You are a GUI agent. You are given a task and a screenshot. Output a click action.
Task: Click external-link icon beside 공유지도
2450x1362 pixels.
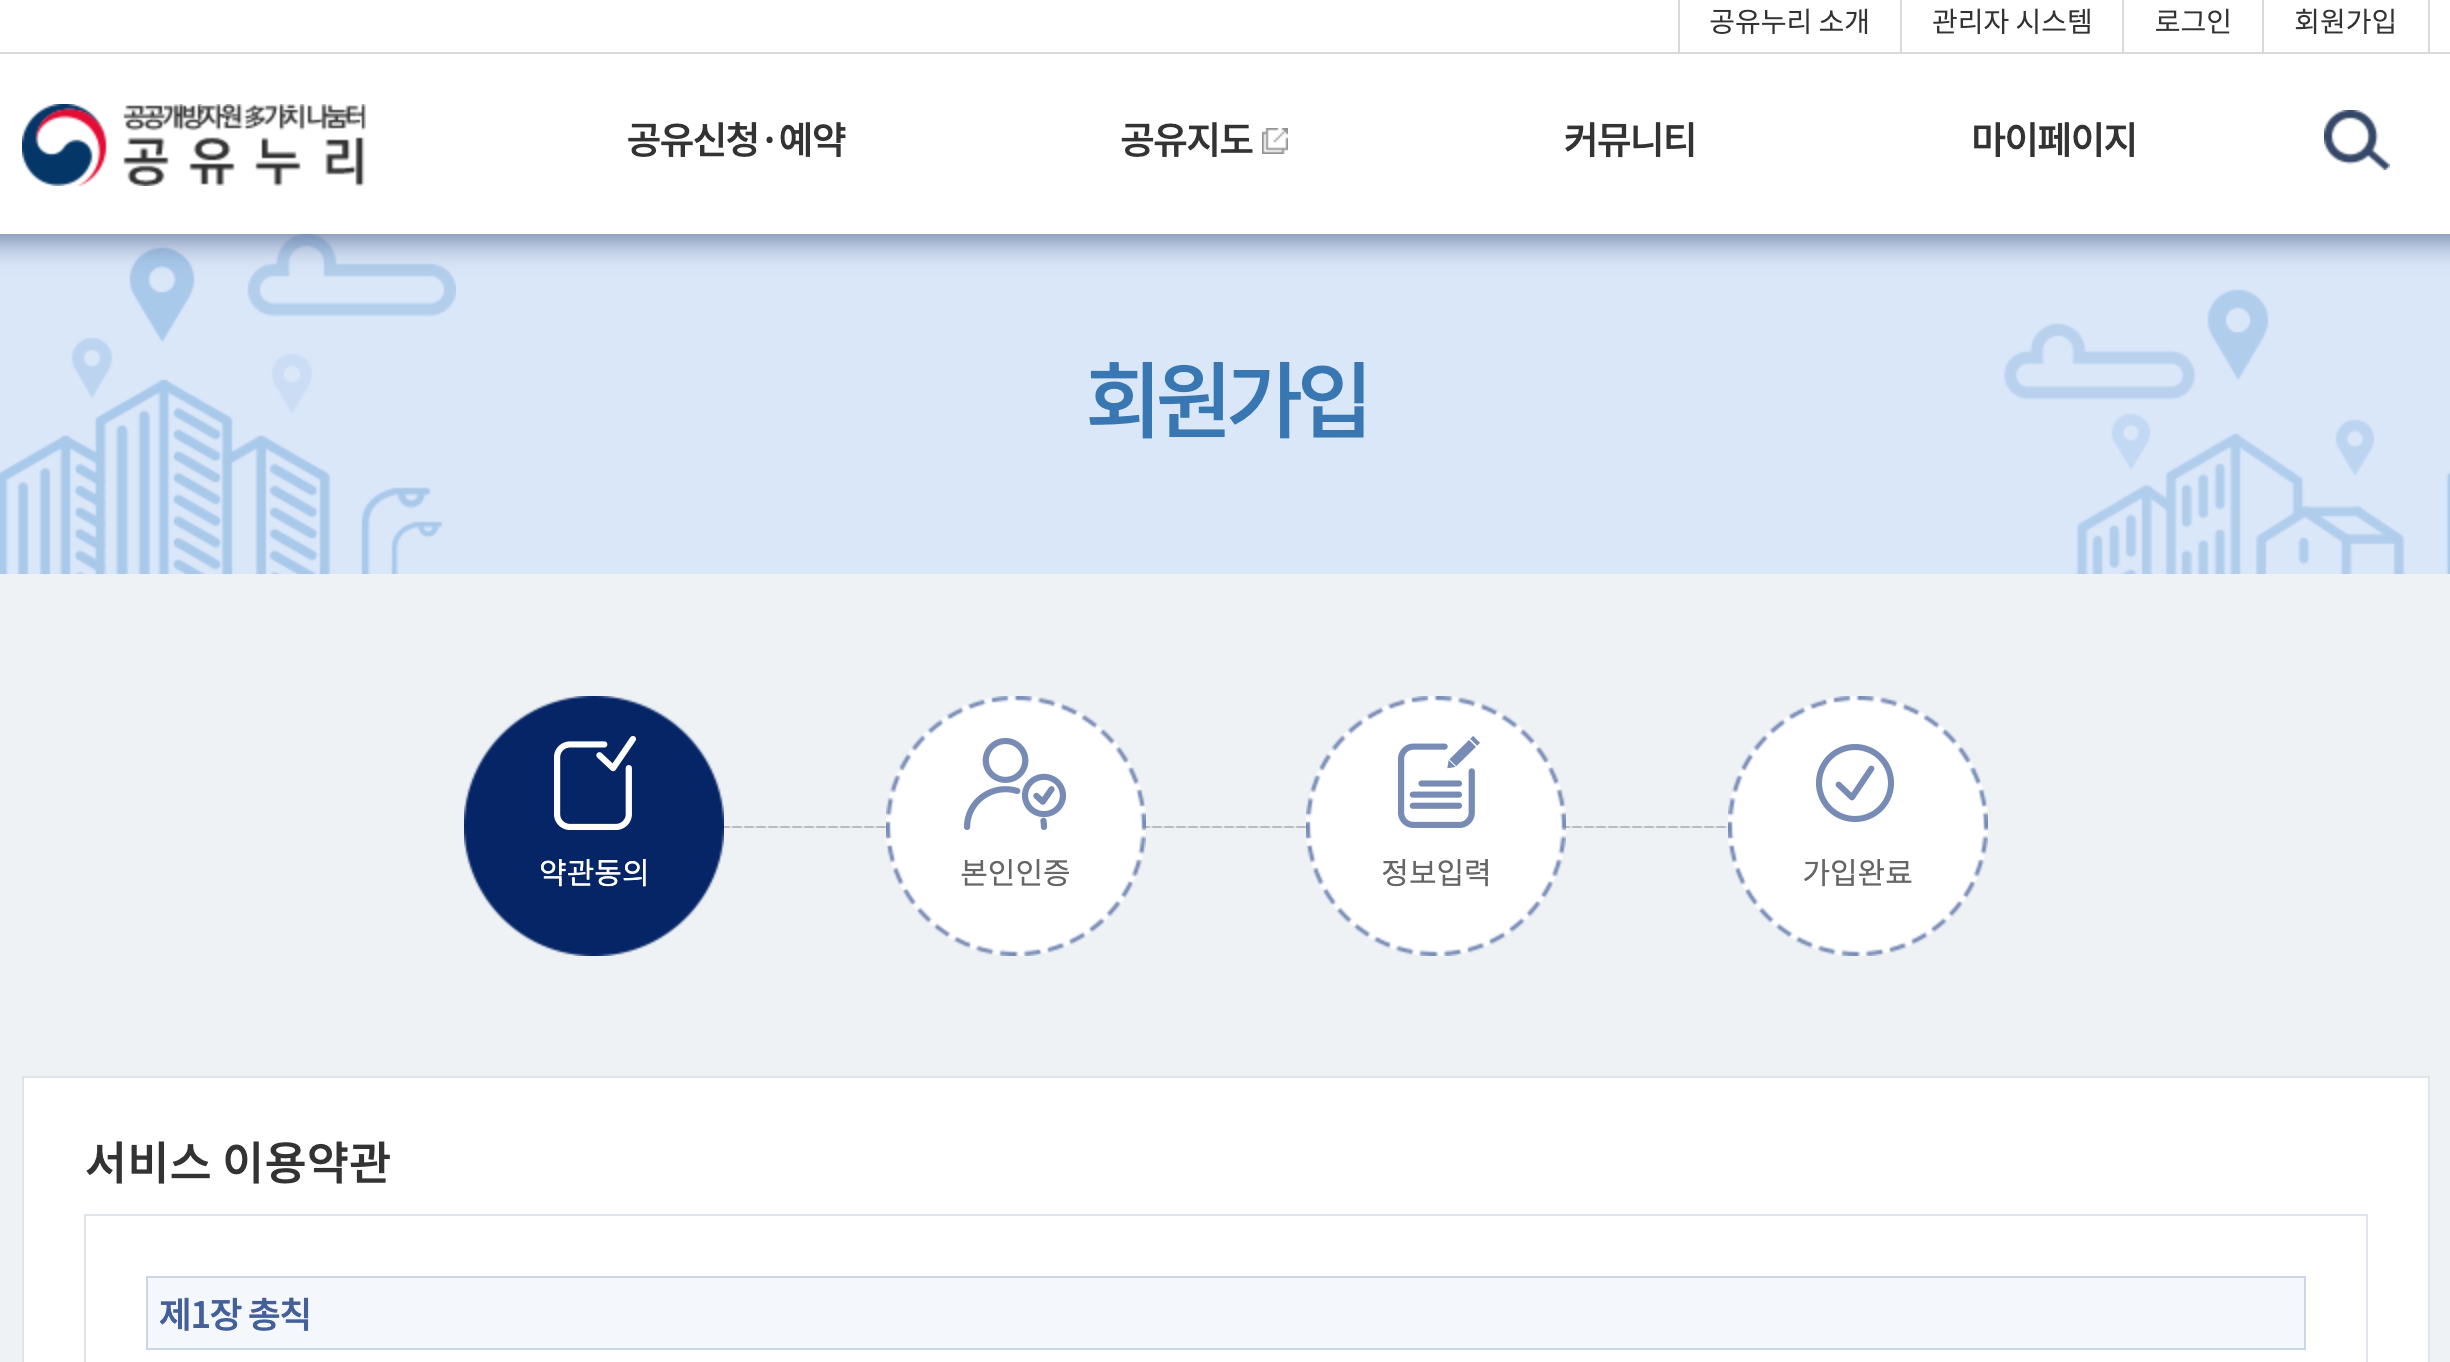click(1276, 141)
